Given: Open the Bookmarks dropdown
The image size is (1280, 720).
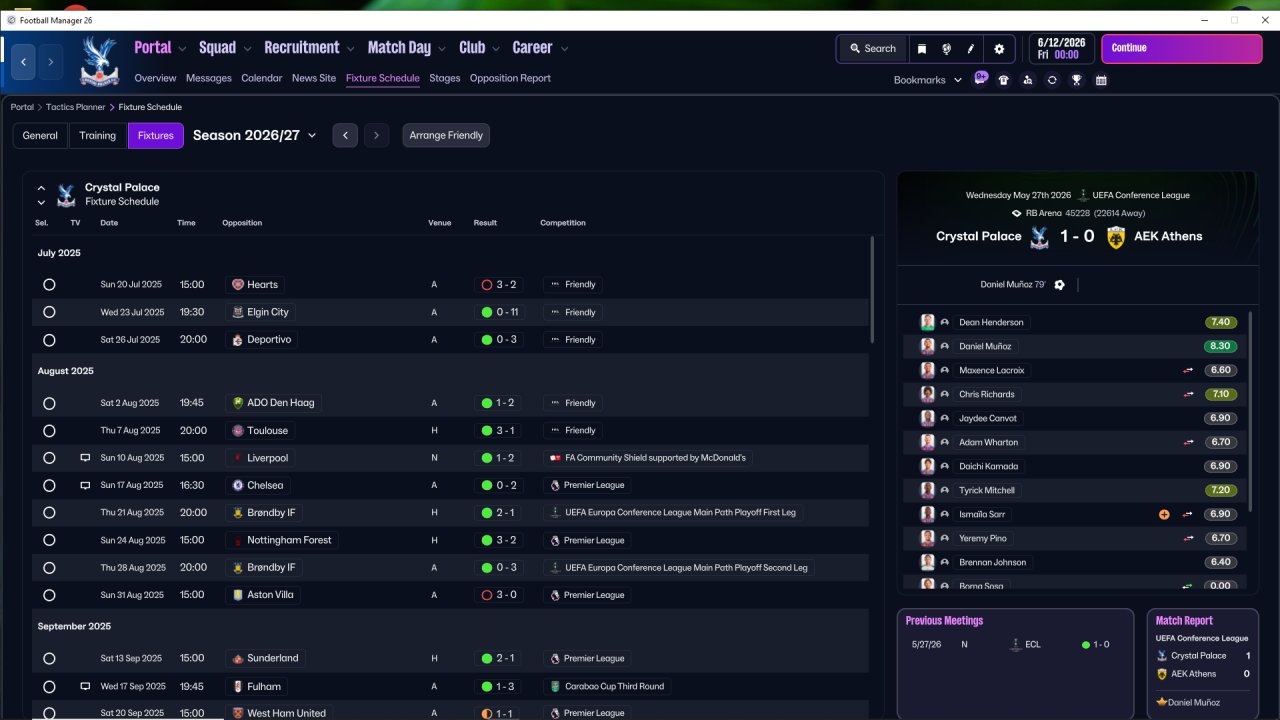Looking at the screenshot, I should [928, 80].
